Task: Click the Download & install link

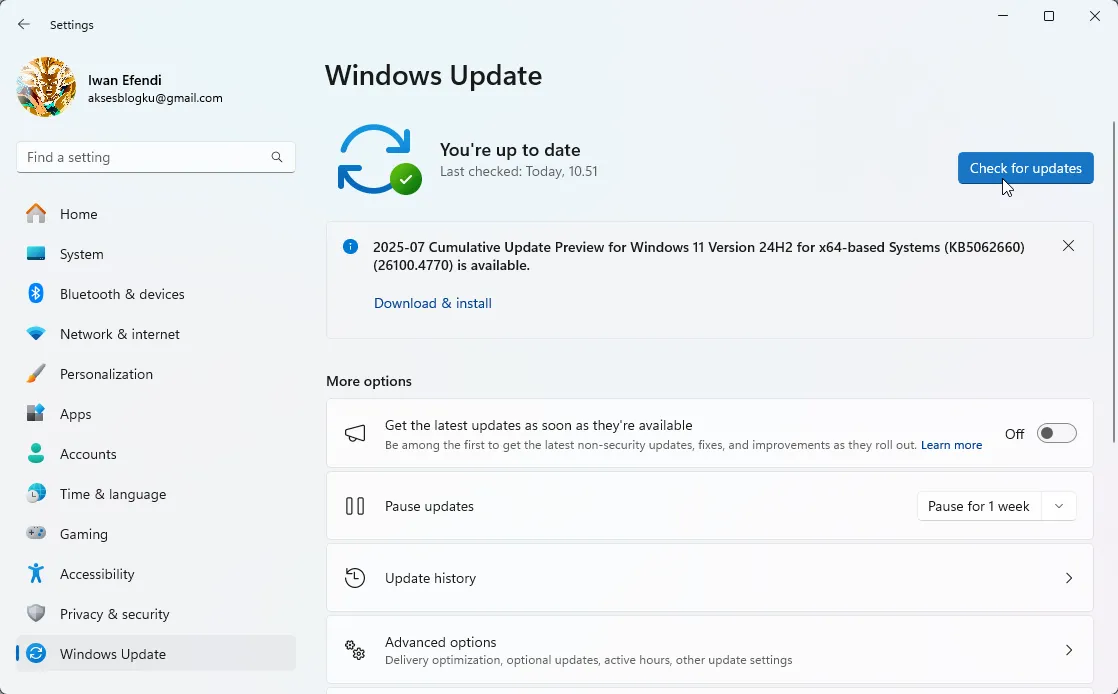Action: point(432,303)
